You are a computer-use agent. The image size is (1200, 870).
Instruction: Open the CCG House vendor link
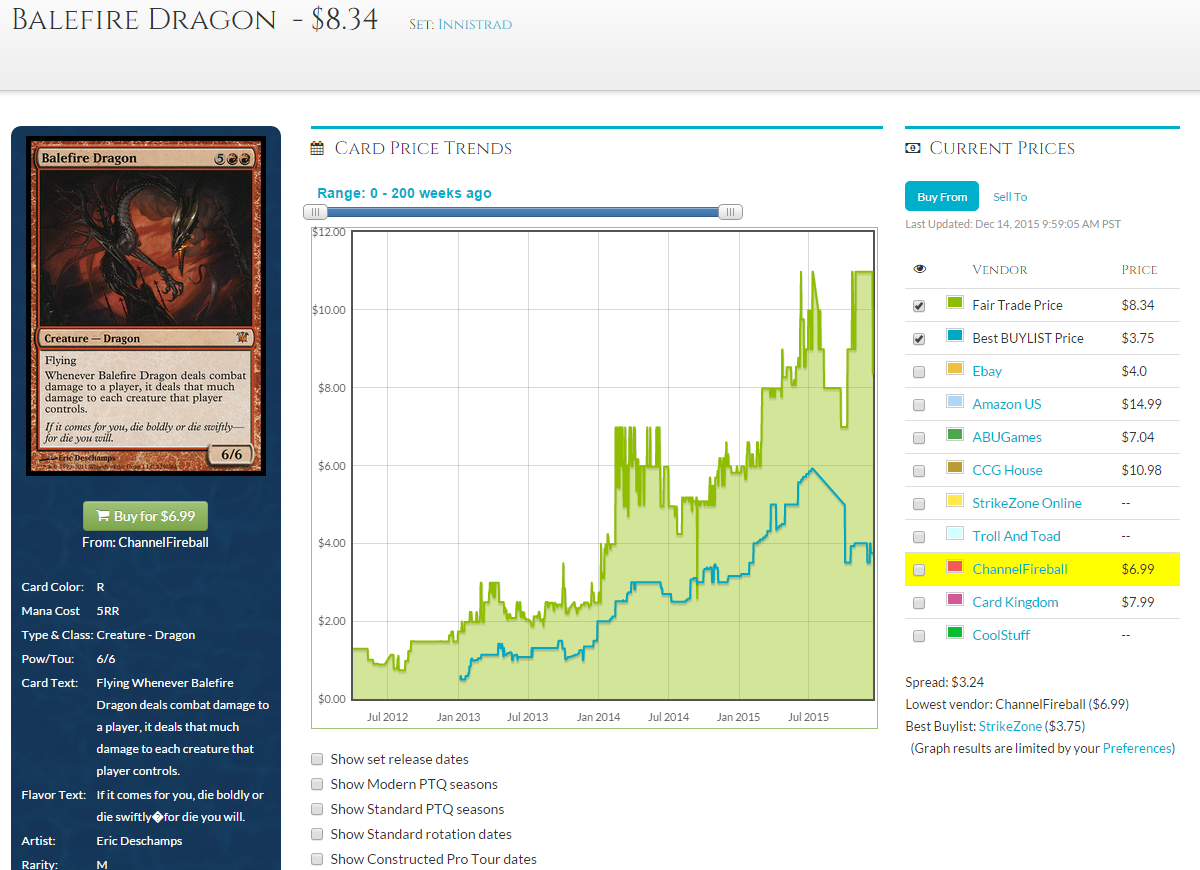coord(1007,470)
